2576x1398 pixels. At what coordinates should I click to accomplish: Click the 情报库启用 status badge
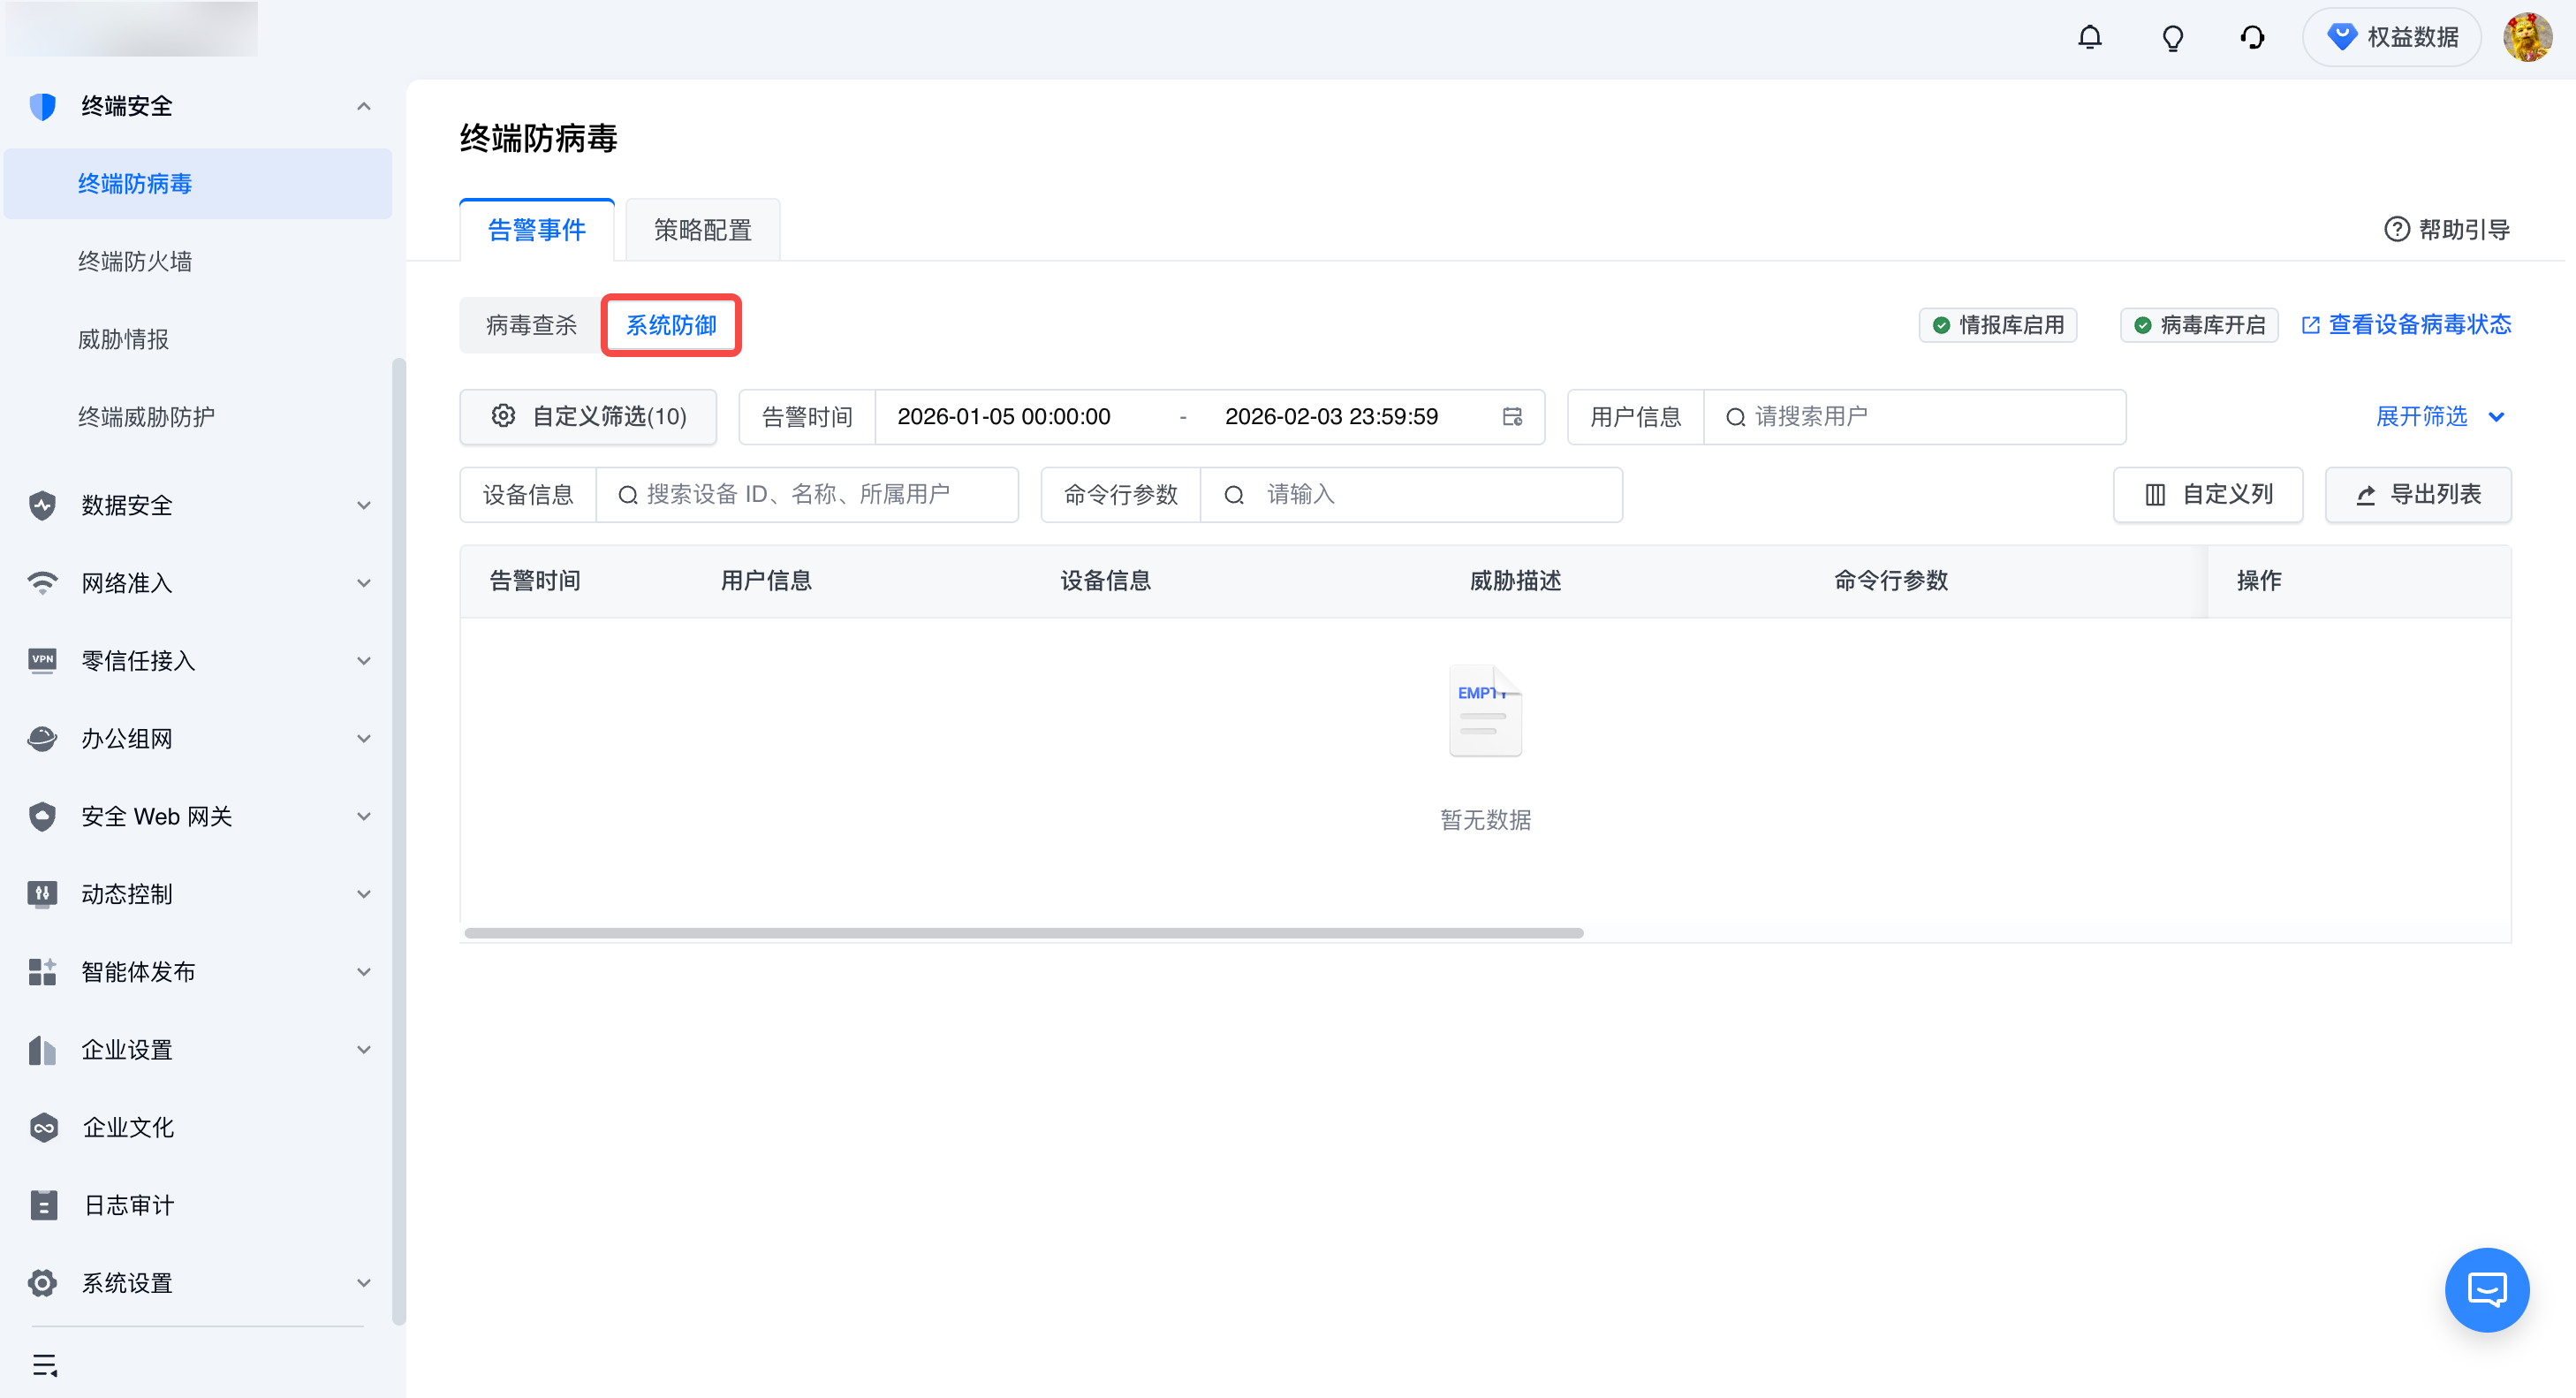1998,325
